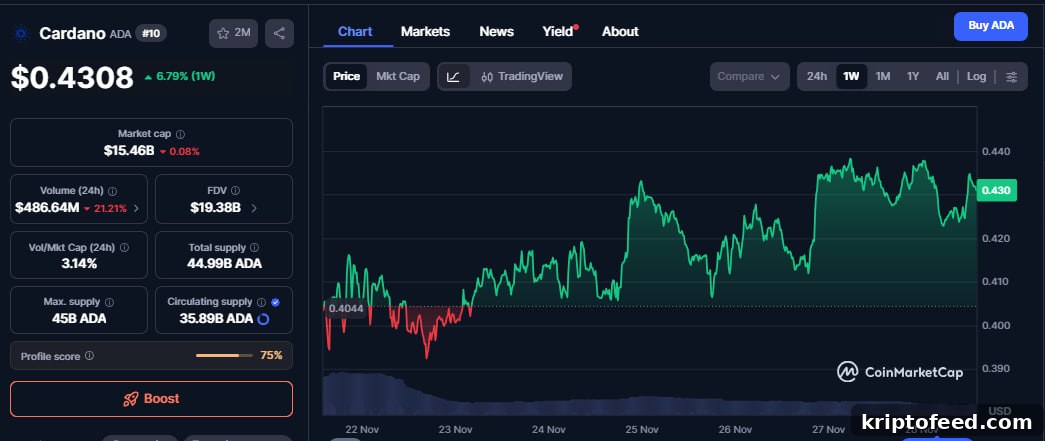Select the Price toggle
1045x441 pixels.
(347, 77)
